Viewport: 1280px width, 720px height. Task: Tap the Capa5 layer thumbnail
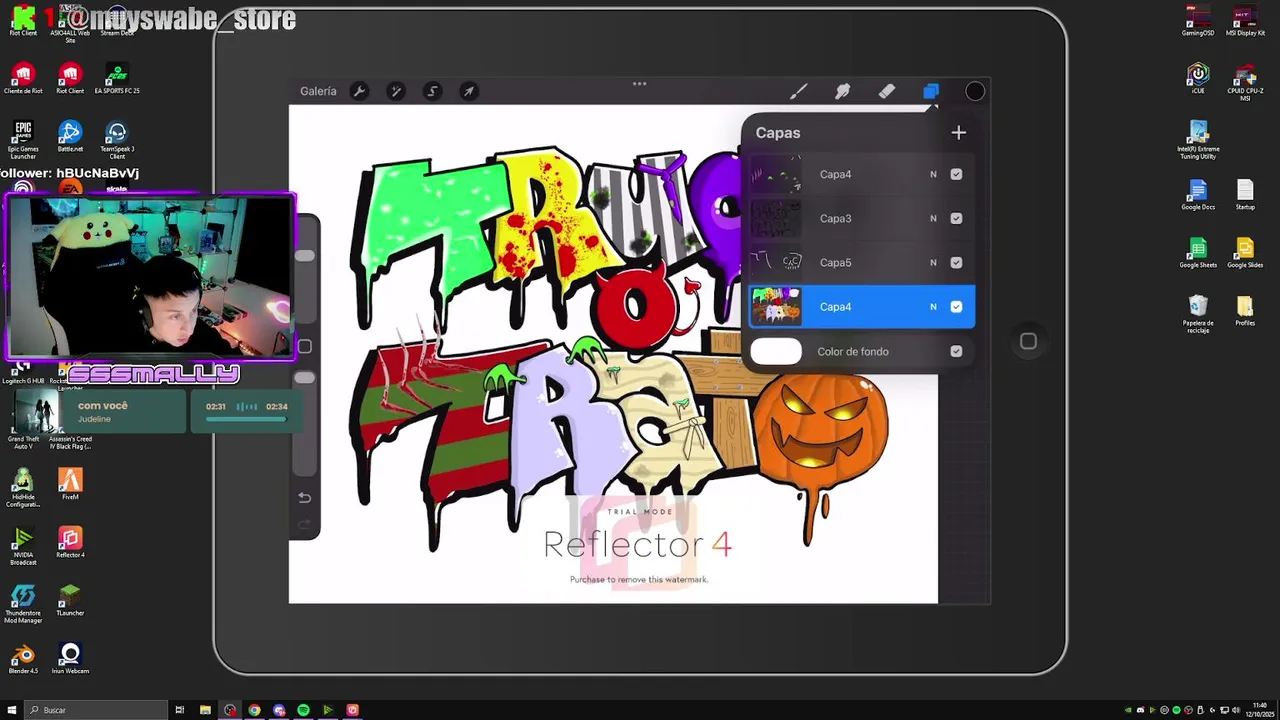(776, 262)
